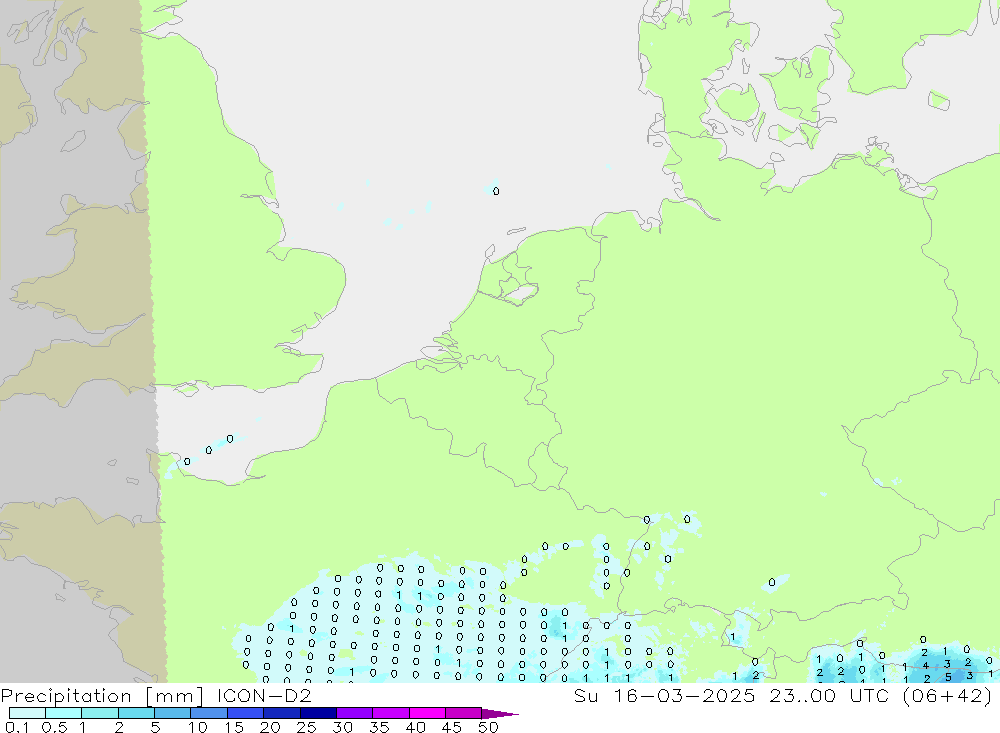Viewport: 1000px width, 733px height.
Task: Pick the 10–15 mm legend color swatch
Action: pos(209,713)
